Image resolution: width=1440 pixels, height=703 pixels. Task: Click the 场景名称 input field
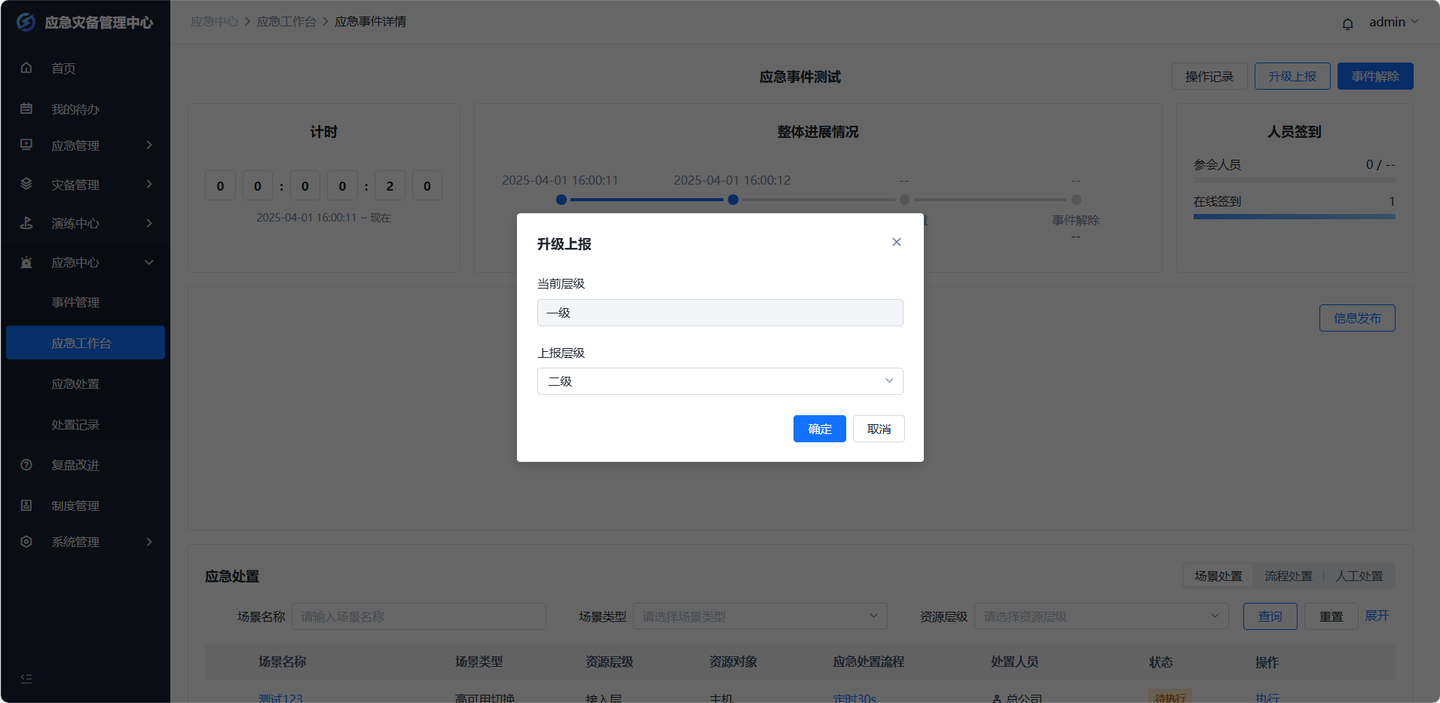click(x=419, y=616)
